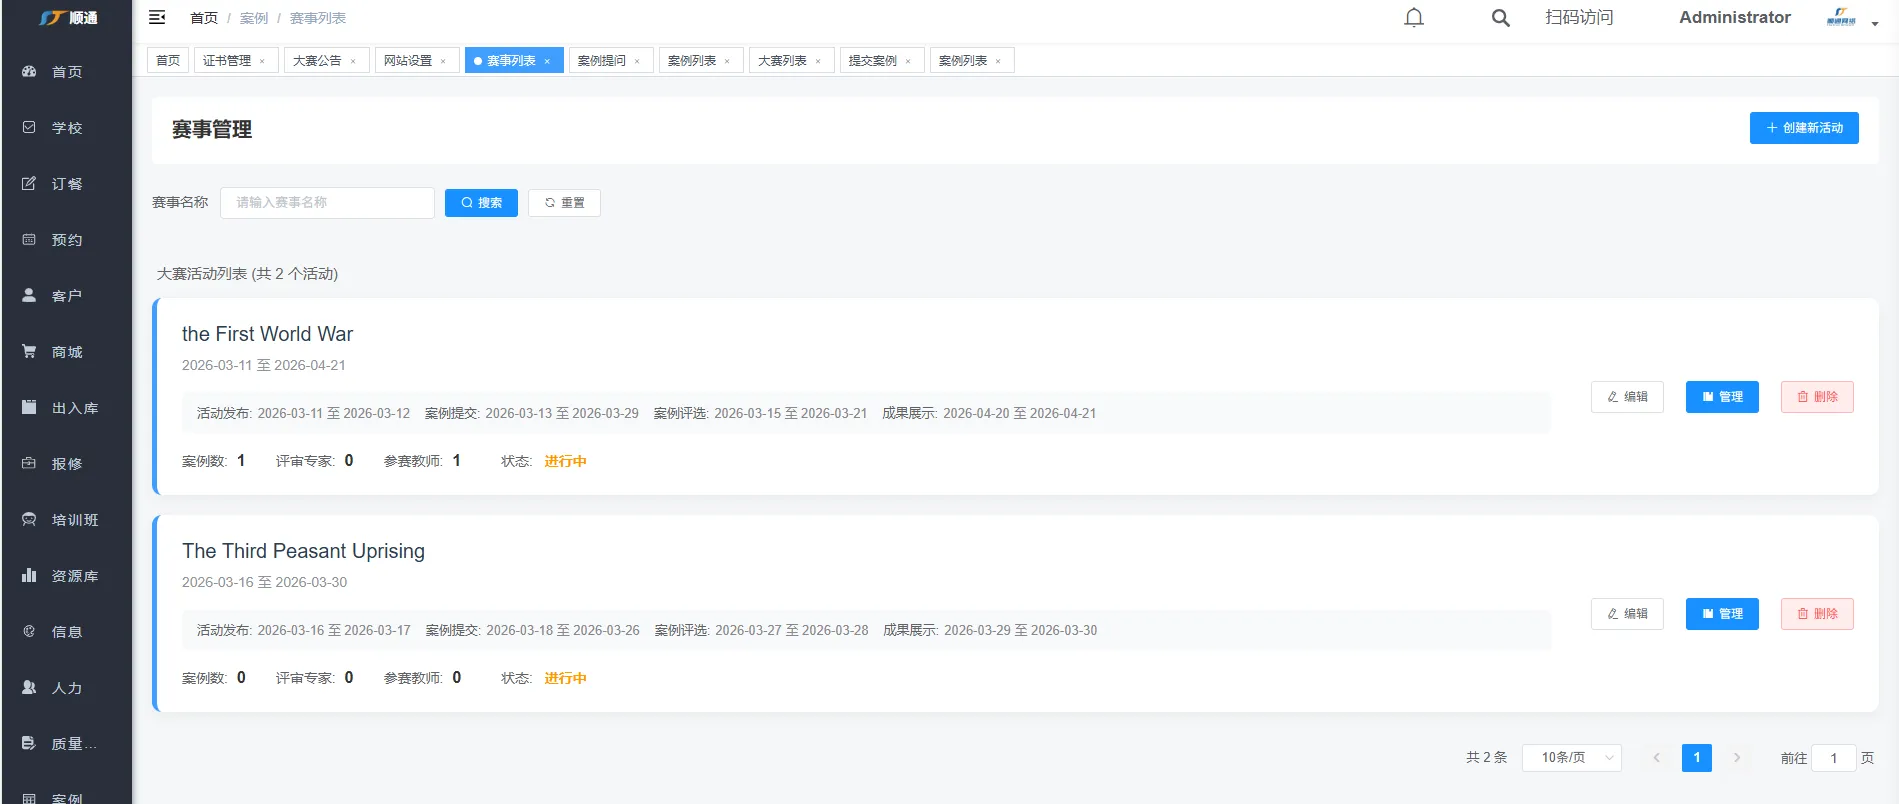
Task: Switch to the 提交案例 tab
Action: [x=872, y=61]
